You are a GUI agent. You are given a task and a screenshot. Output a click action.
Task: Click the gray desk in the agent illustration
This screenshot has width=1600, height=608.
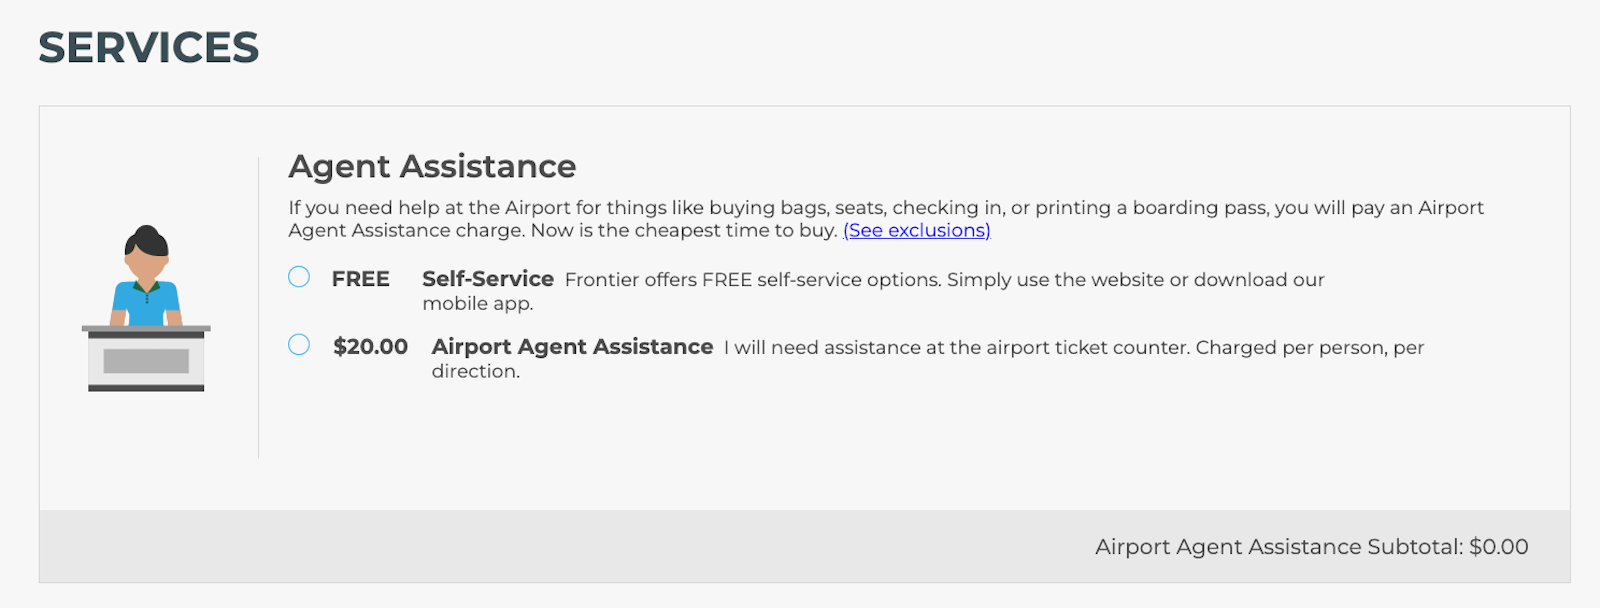click(x=146, y=360)
